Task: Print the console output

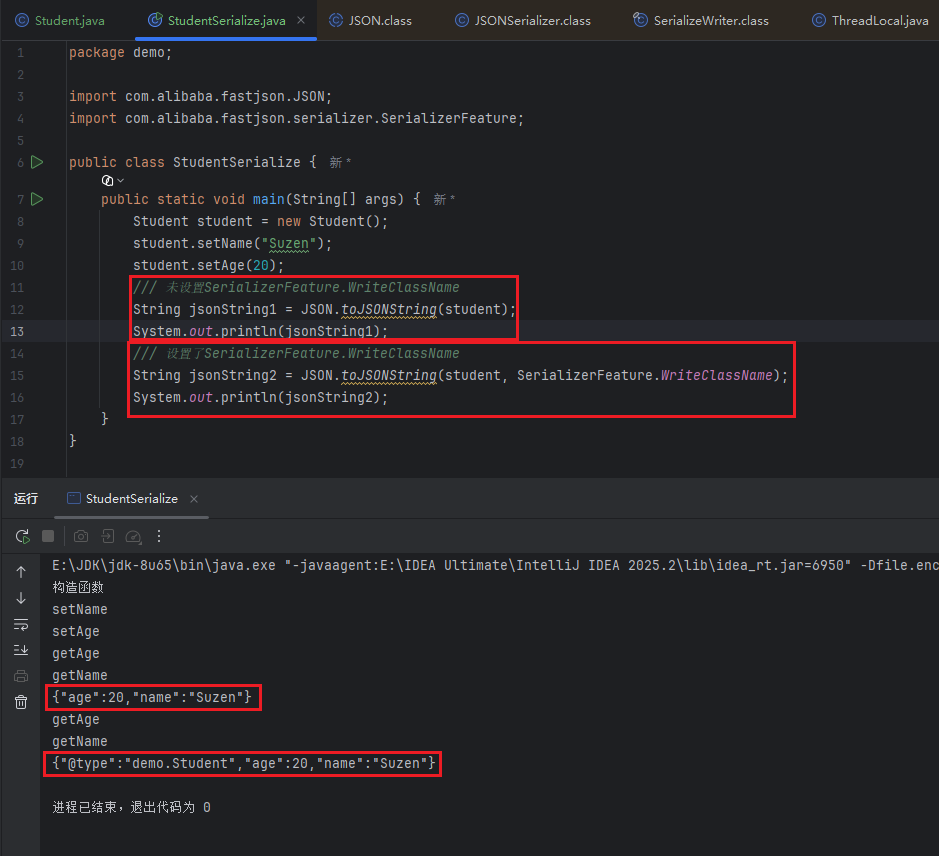Action: coord(21,676)
